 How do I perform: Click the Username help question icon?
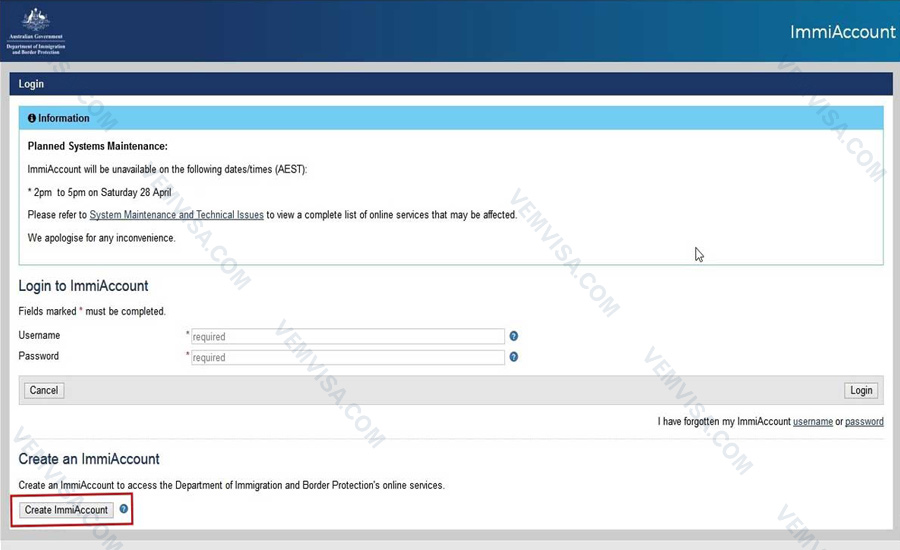click(514, 336)
